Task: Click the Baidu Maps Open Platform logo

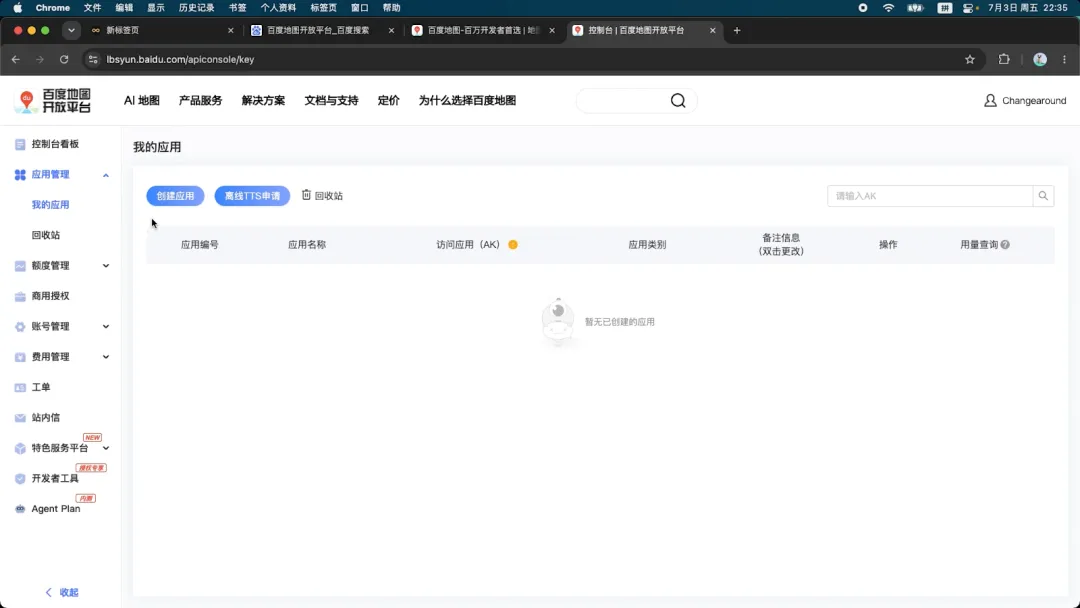Action: coord(53,101)
